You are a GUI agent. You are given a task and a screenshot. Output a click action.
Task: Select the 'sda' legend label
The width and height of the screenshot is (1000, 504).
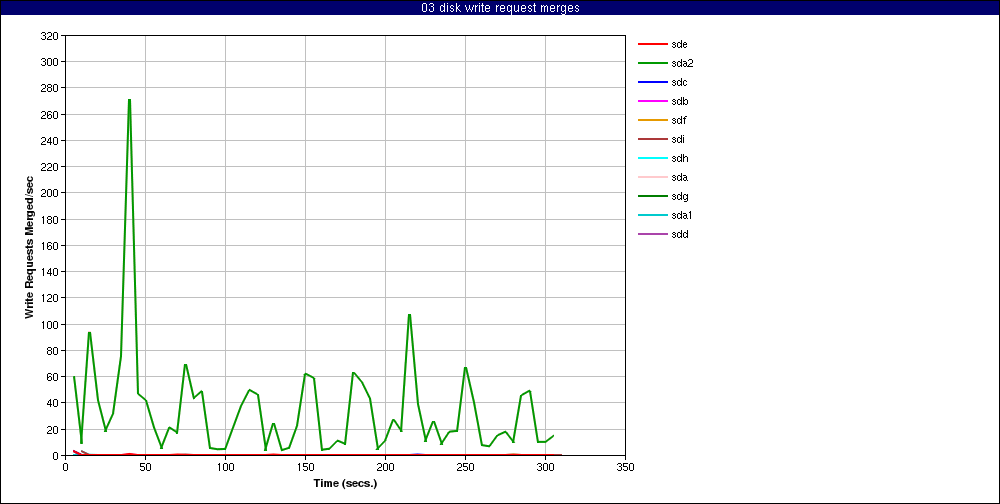click(x=679, y=177)
